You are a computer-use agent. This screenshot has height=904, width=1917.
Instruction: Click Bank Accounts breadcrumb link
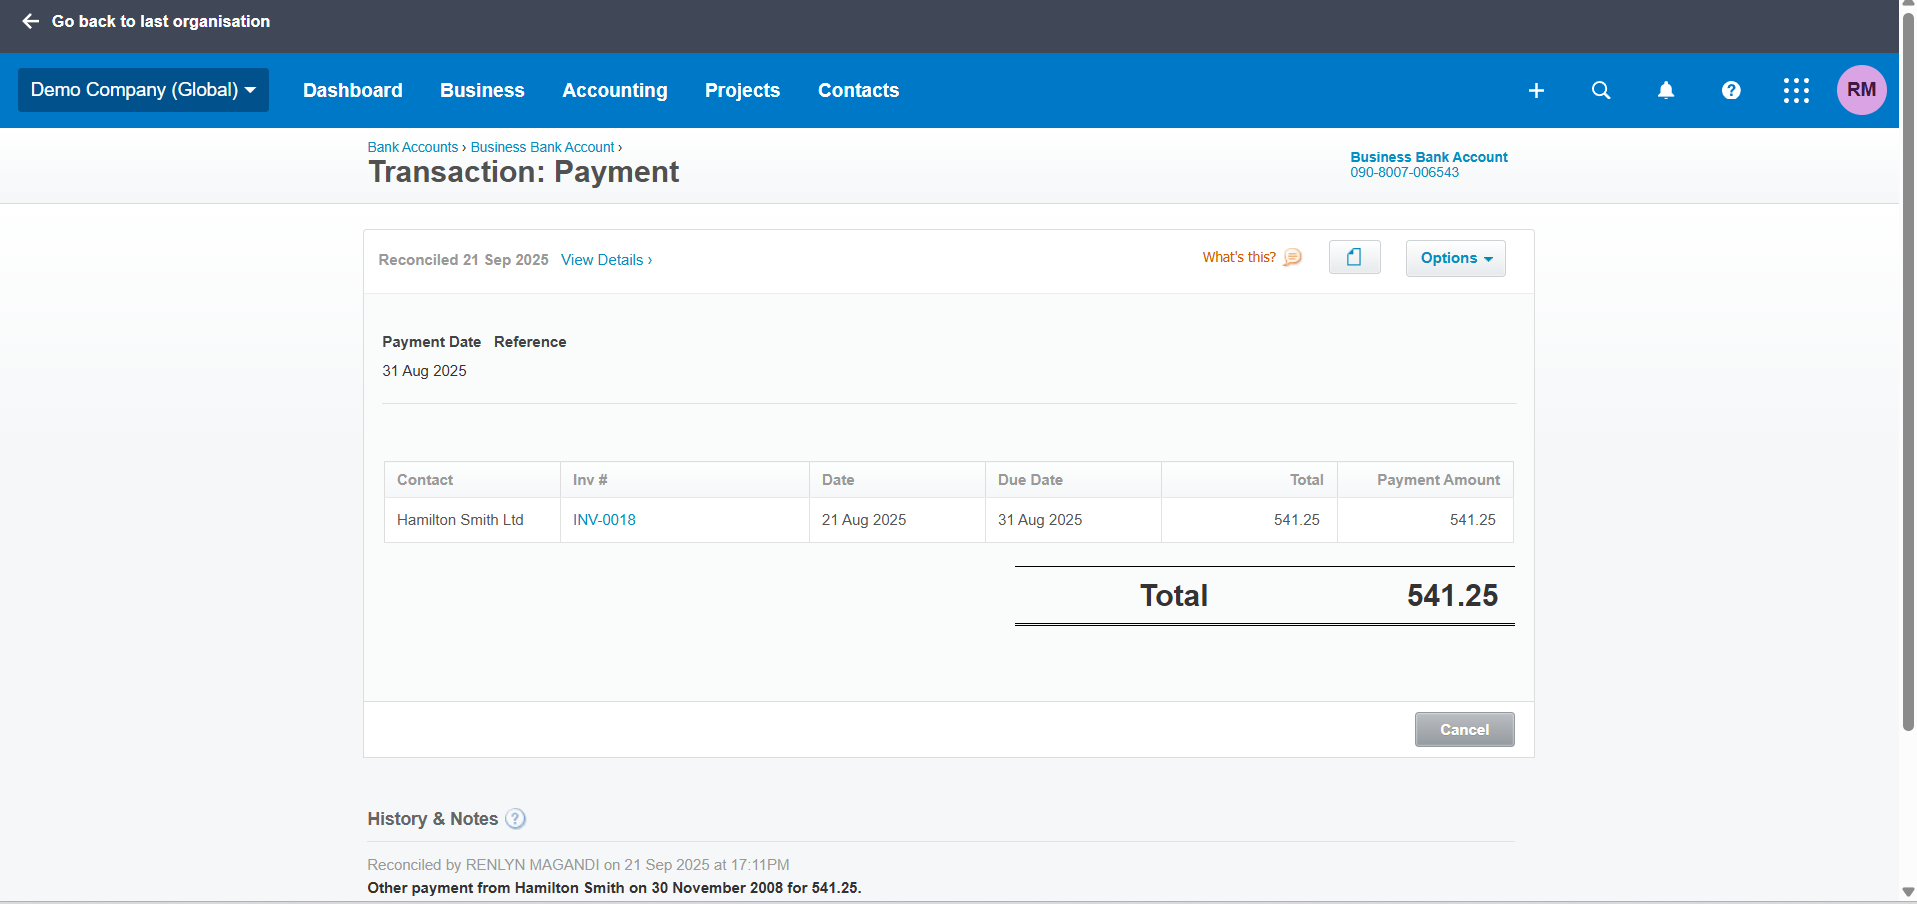click(412, 147)
